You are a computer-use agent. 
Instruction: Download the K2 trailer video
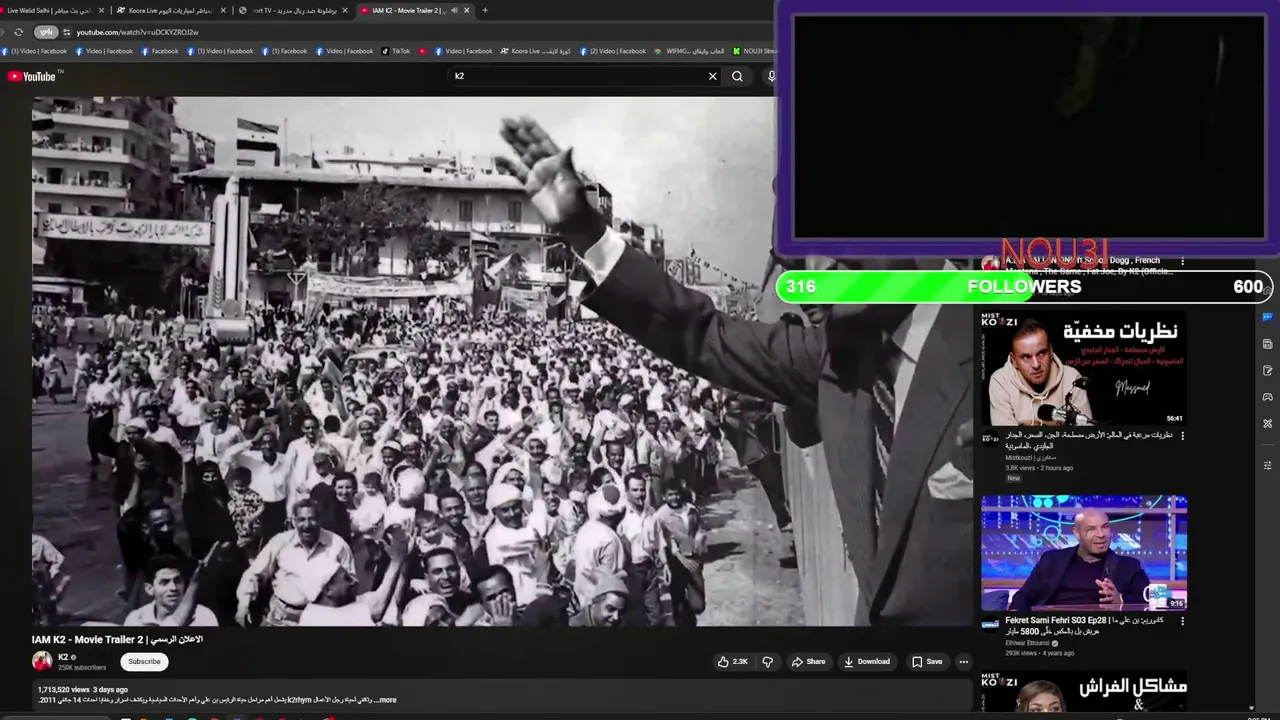click(x=866, y=661)
